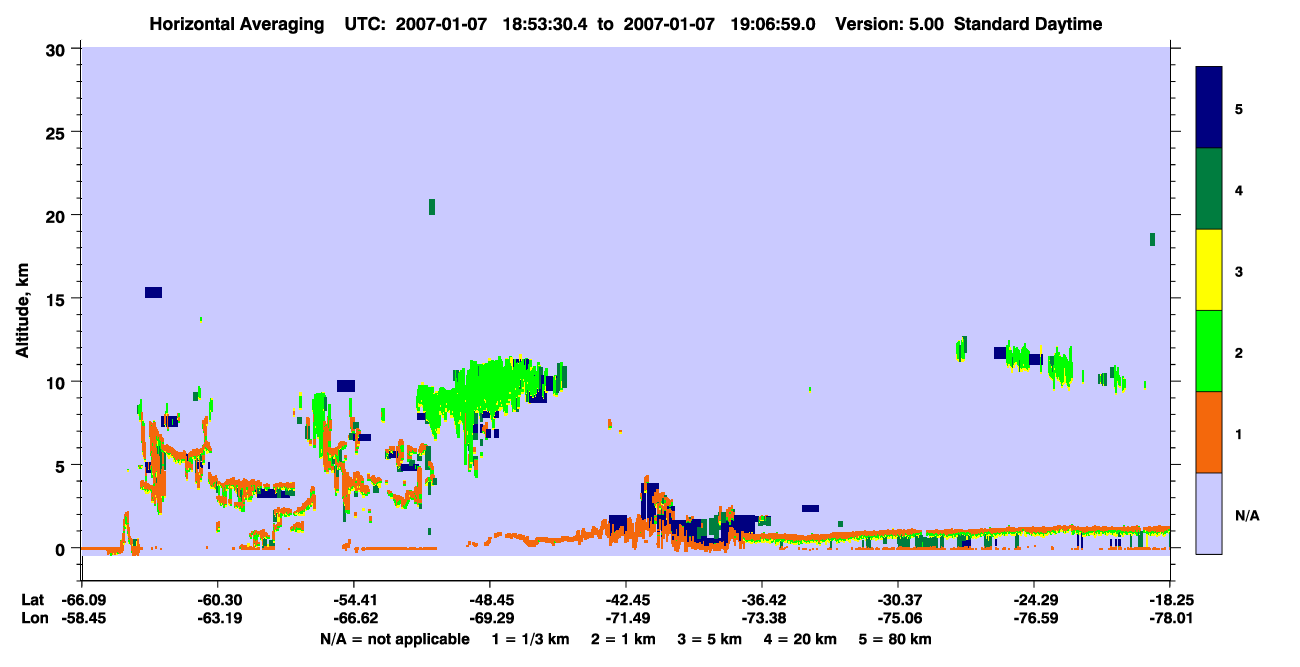Viewport: 1300px width, 667px height.
Task: Click the '3 = 5 km' legend entry
Action: pyautogui.click(x=709, y=639)
